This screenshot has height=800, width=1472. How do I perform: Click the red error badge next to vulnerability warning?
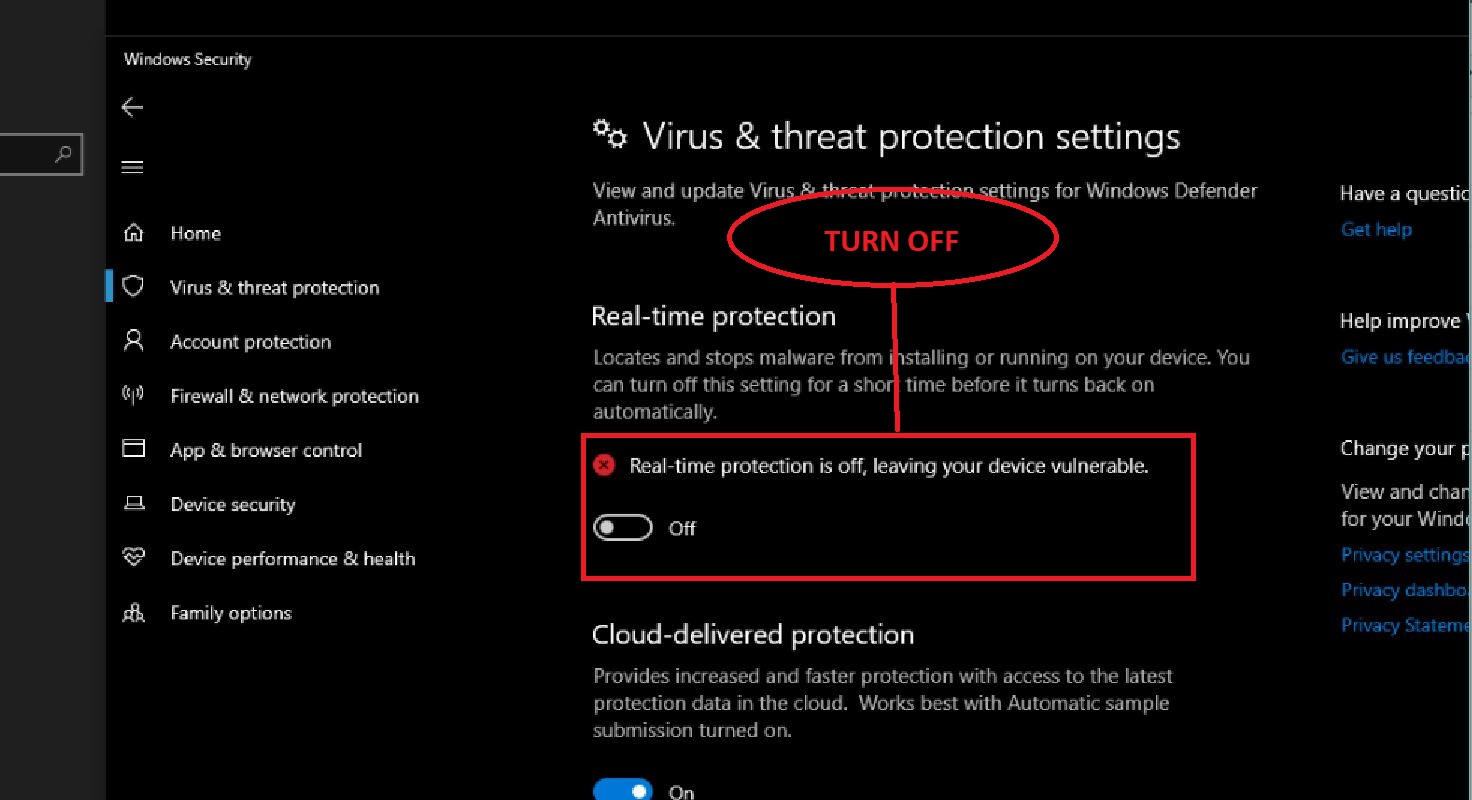[x=602, y=465]
